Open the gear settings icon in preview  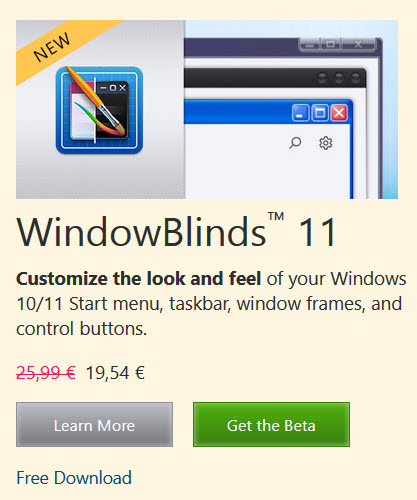tap(326, 143)
